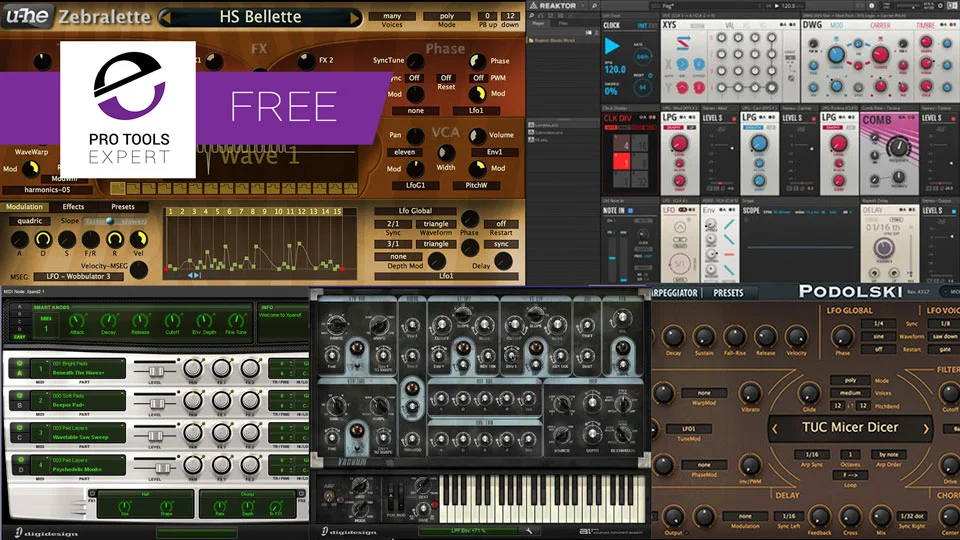The width and height of the screenshot is (960, 540).
Task: Go to next preset in Podolski
Action: point(926,429)
